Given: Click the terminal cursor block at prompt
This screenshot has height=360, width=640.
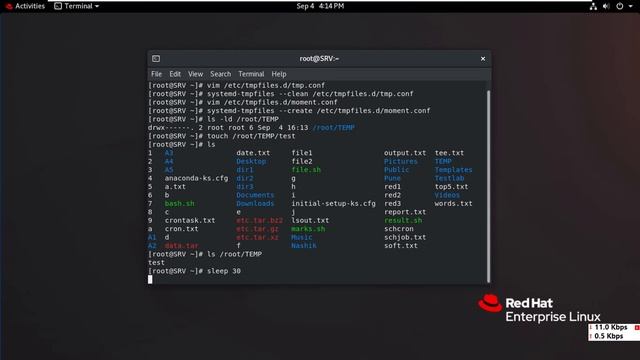Looking at the screenshot, I should 150,279.
